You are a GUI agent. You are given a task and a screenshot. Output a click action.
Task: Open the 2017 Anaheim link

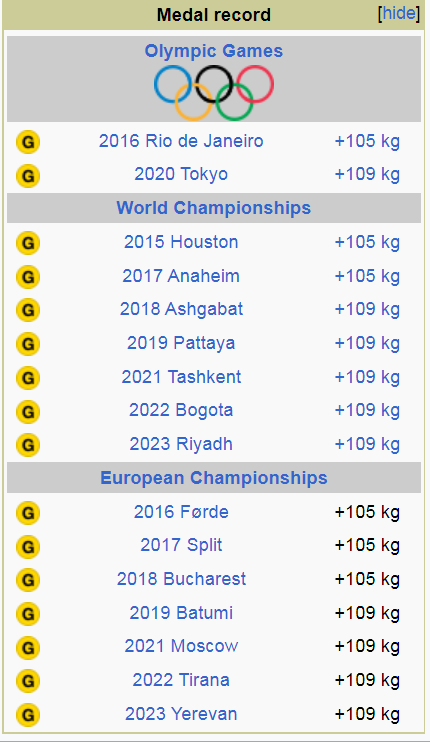pyautogui.click(x=181, y=276)
